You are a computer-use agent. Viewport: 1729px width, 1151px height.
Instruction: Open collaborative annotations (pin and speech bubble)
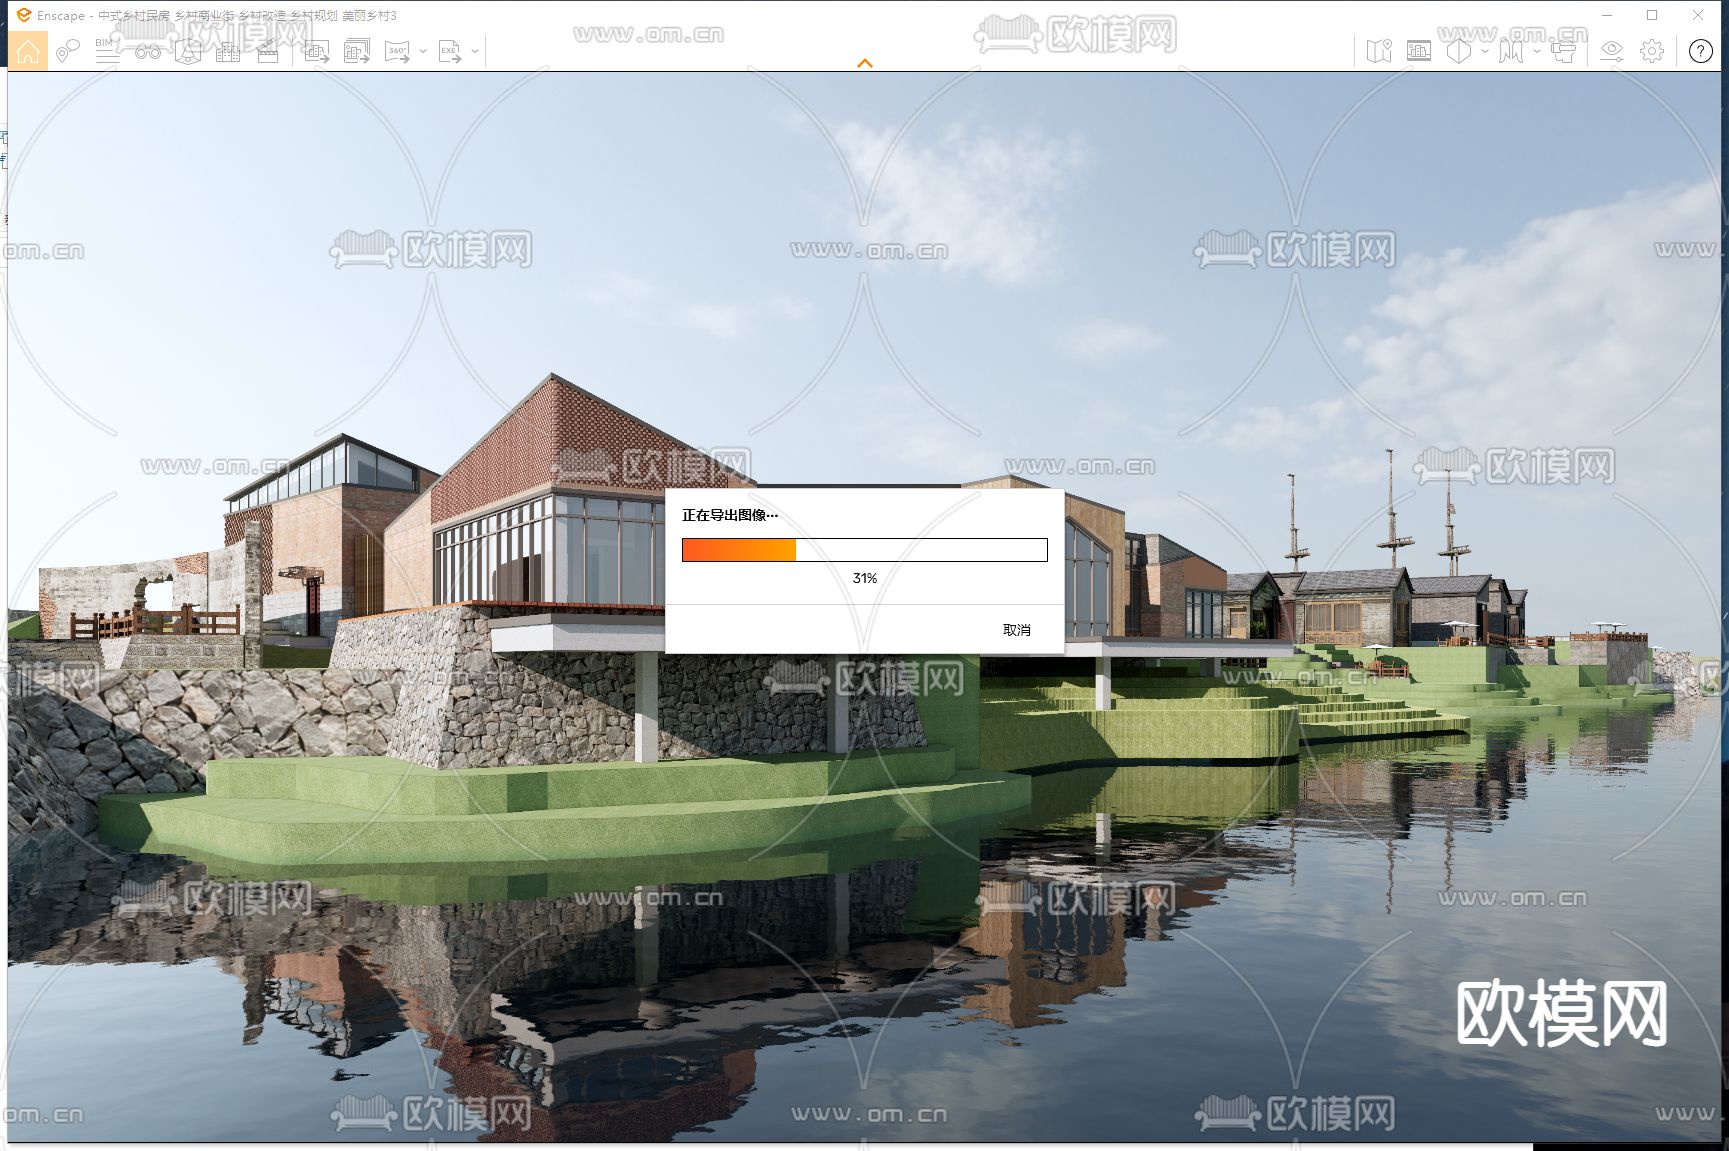pos(67,51)
